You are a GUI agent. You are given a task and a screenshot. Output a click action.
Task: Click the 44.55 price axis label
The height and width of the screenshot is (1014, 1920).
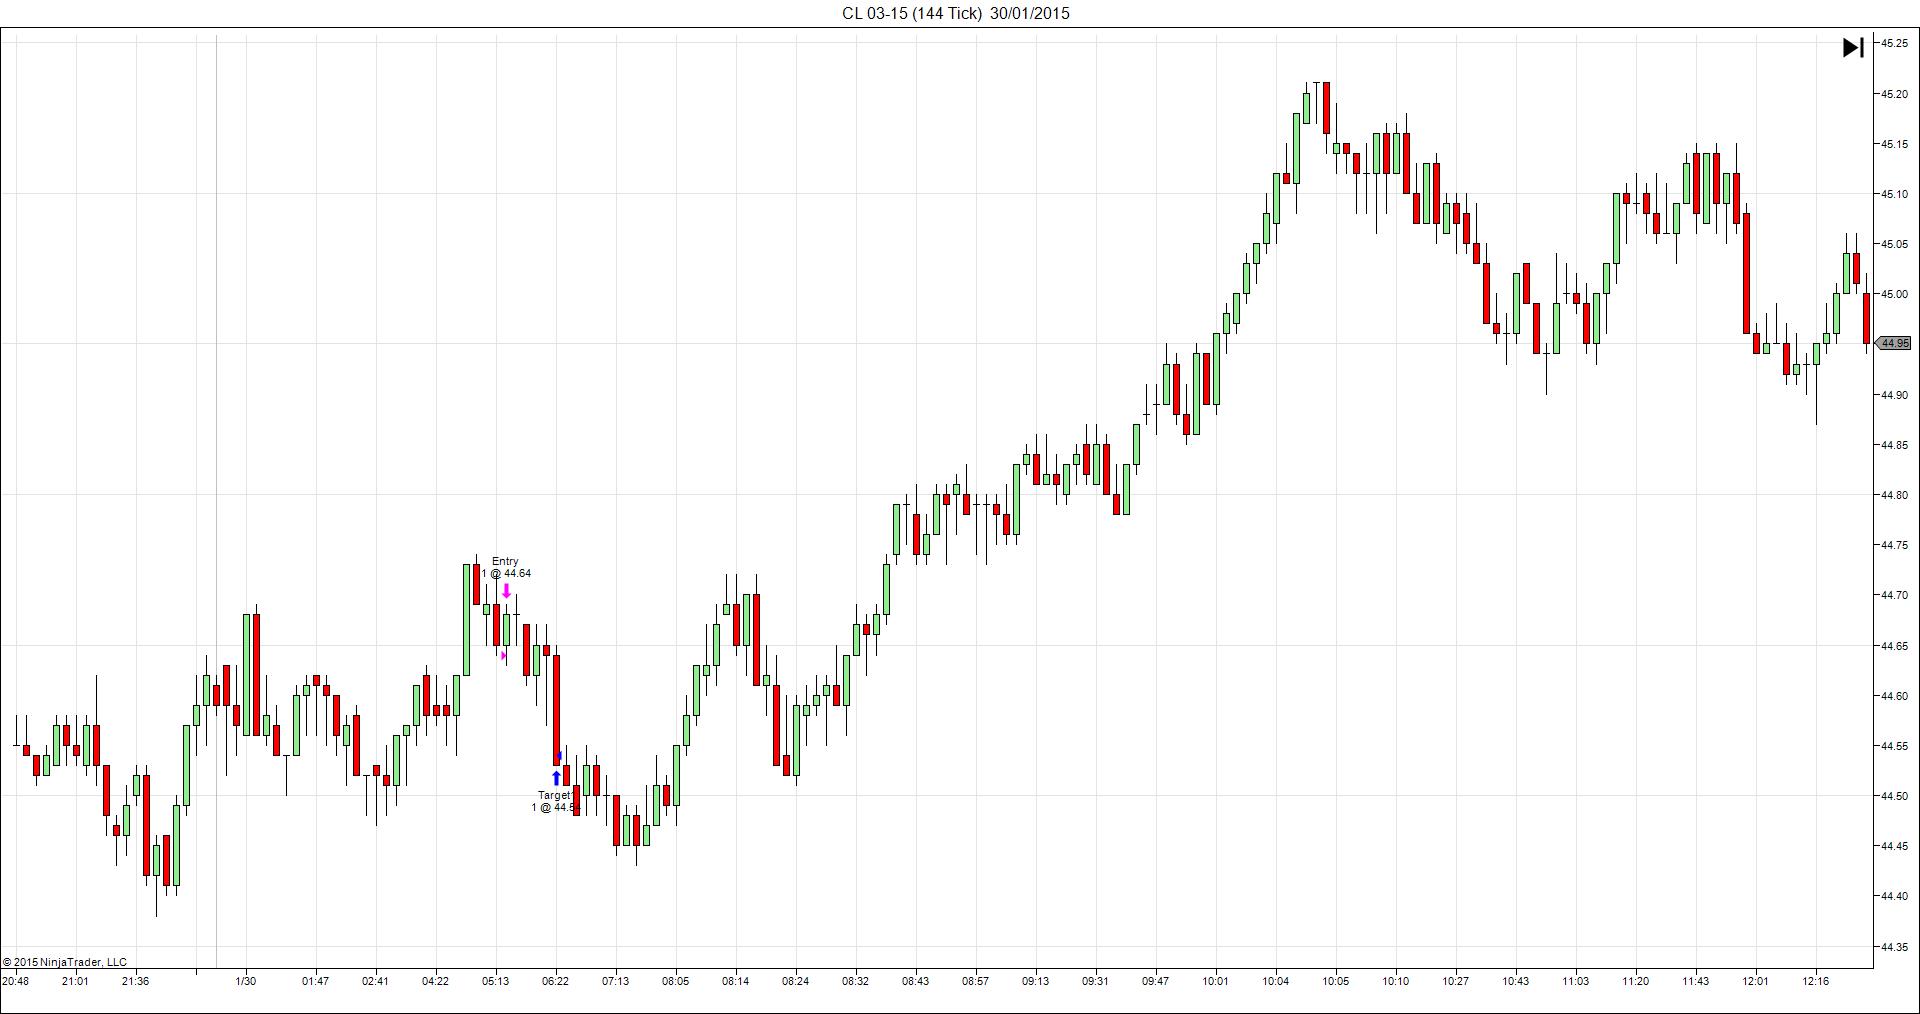(x=1894, y=746)
